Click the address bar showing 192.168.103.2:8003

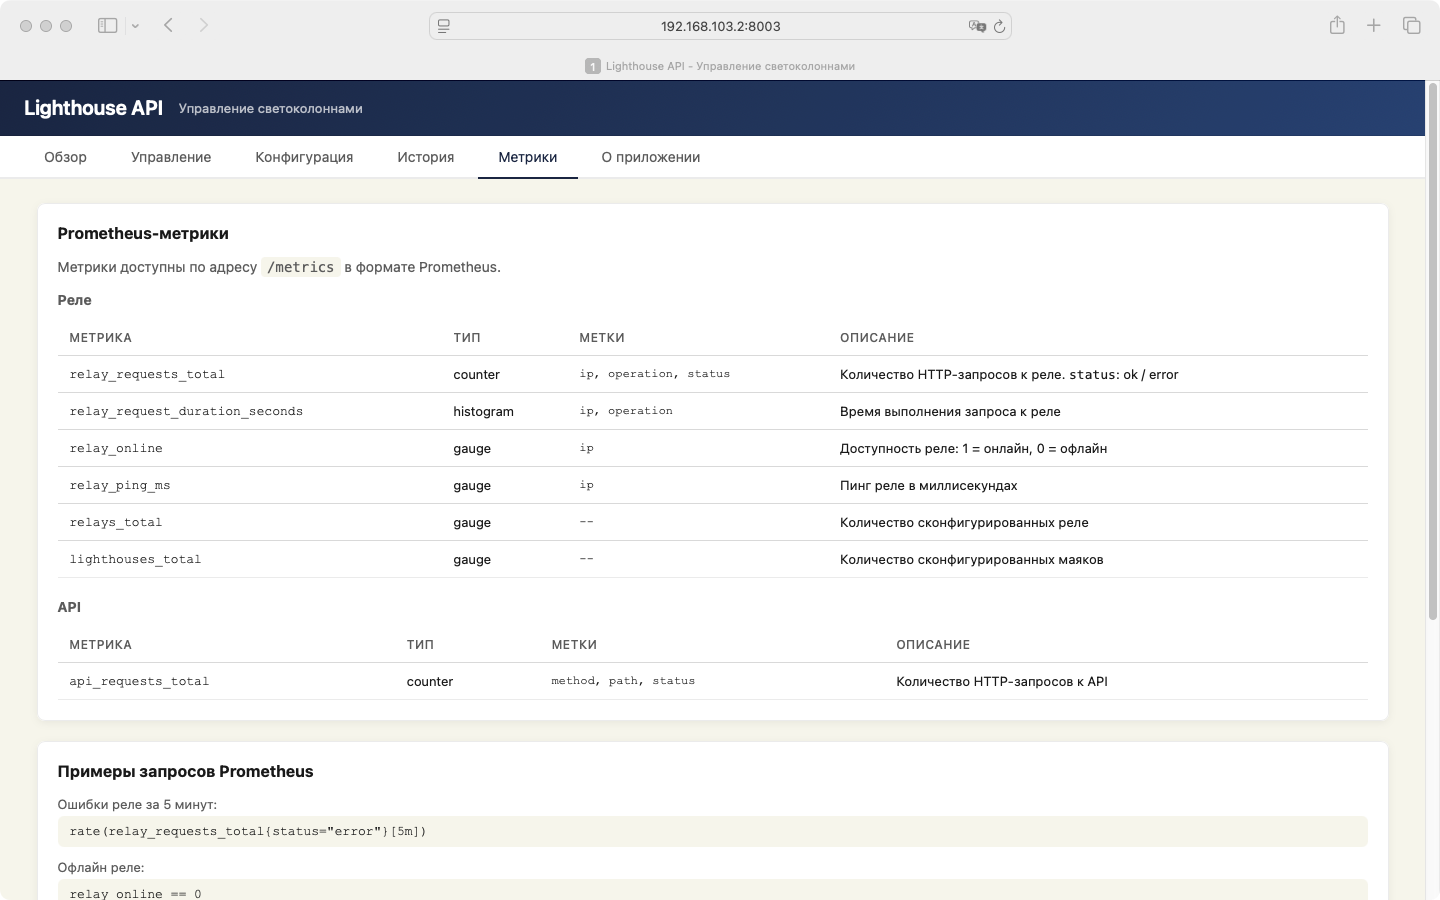tap(720, 26)
